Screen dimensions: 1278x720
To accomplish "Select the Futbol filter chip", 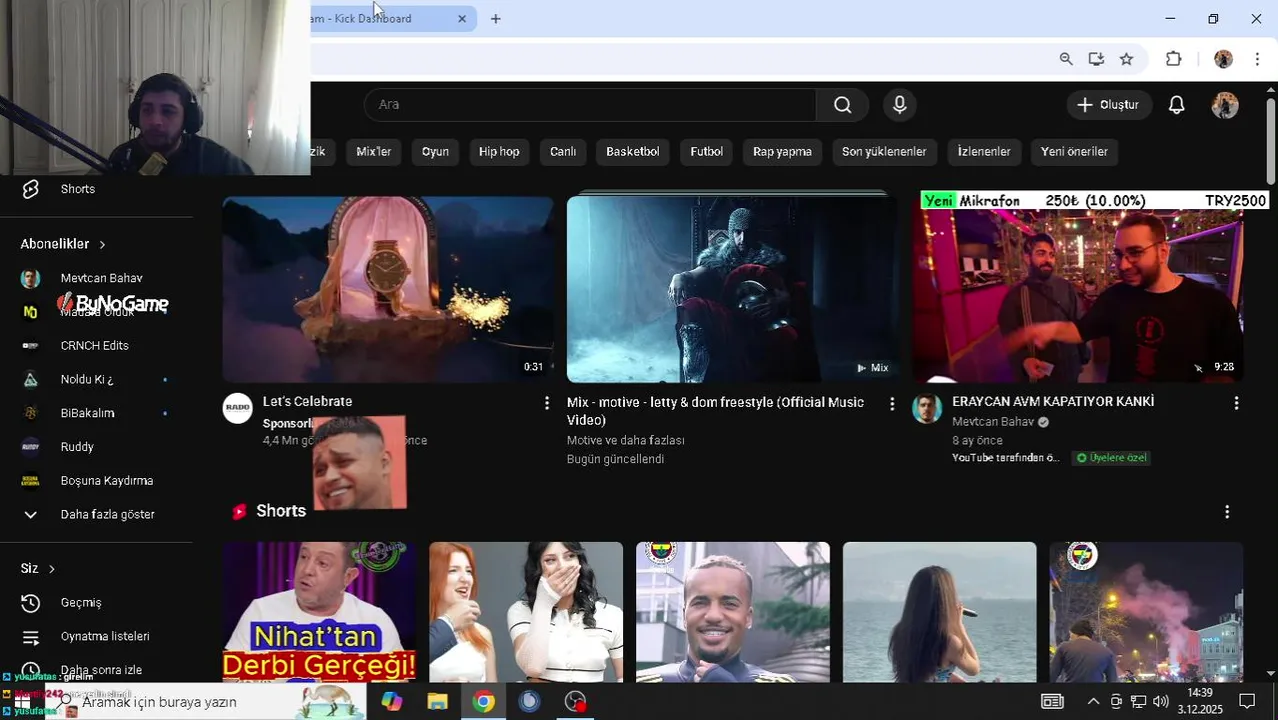I will pos(706,152).
